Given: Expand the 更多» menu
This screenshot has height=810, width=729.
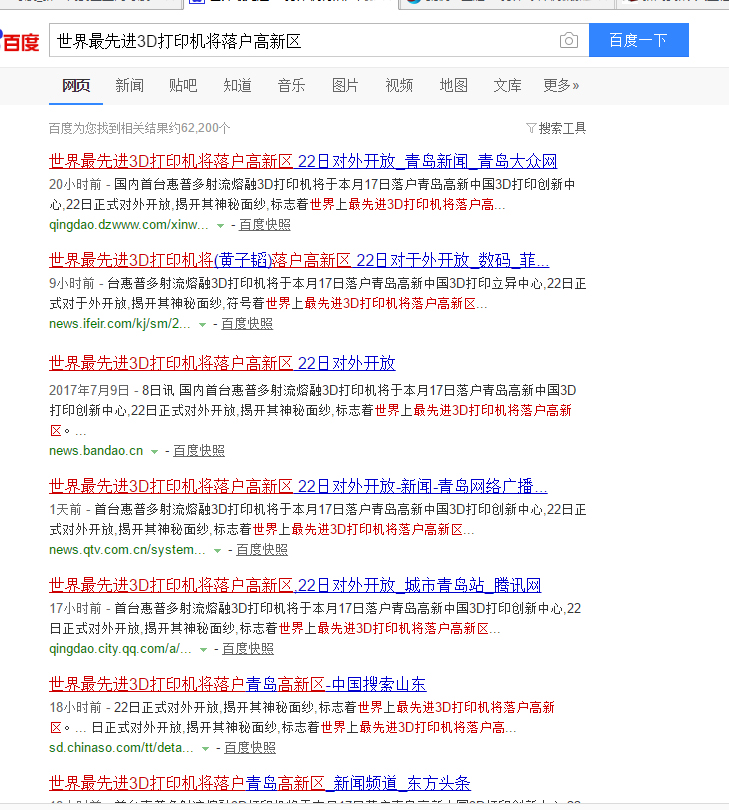Looking at the screenshot, I should point(561,85).
